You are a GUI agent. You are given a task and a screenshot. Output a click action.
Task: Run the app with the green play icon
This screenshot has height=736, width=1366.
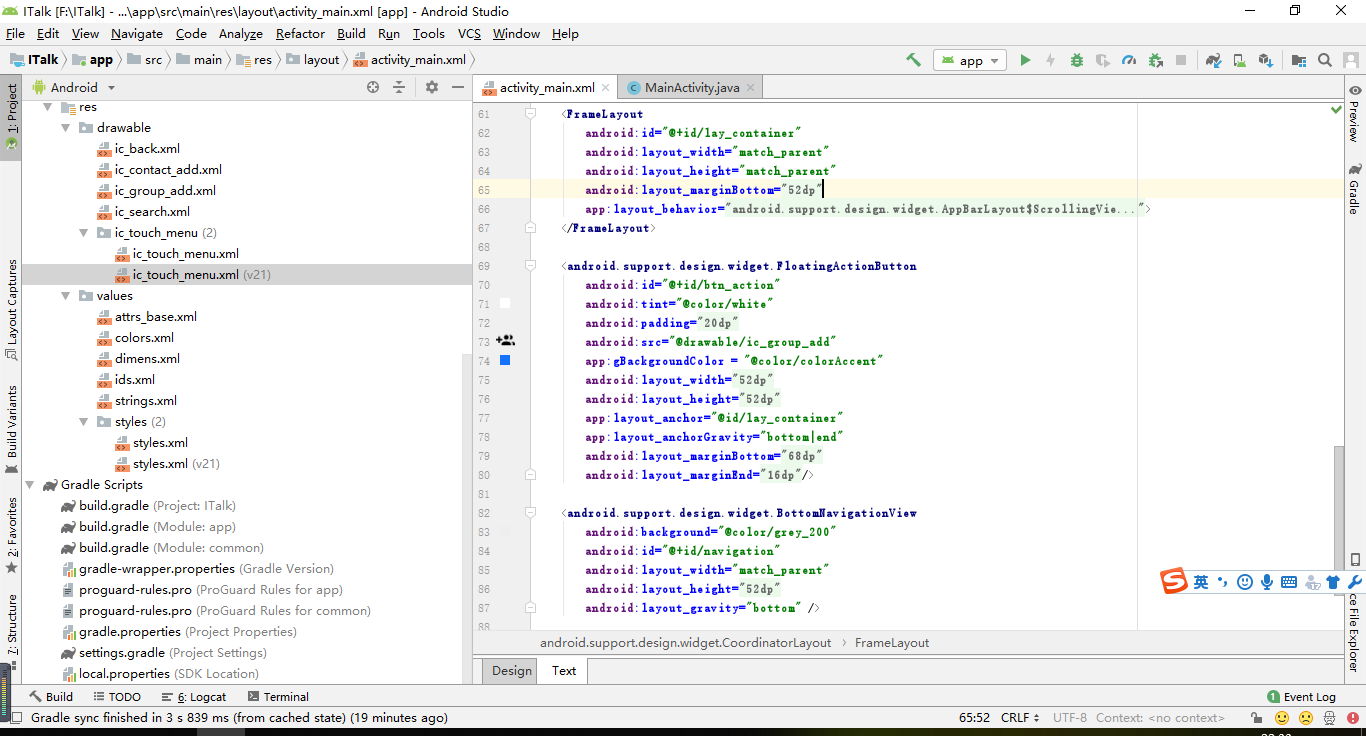tap(1025, 60)
